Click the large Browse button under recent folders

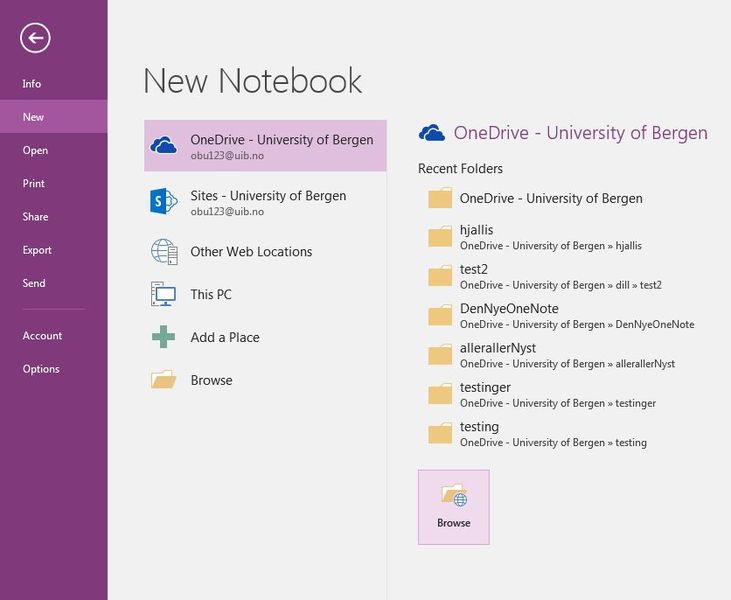454,507
